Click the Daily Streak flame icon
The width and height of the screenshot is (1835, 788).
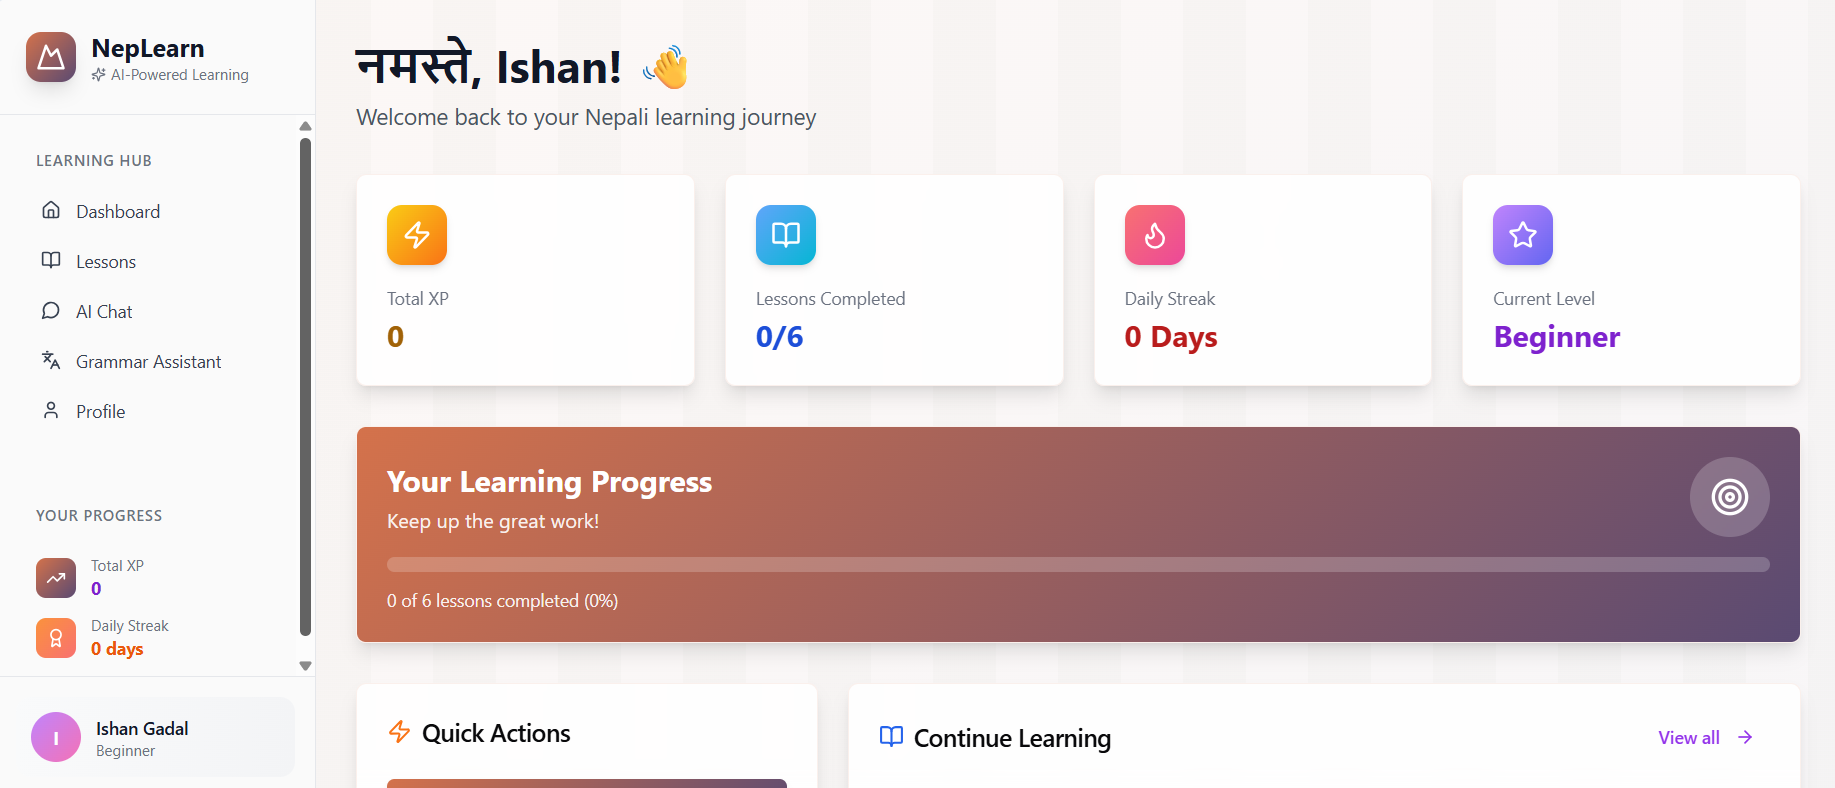coord(1155,235)
